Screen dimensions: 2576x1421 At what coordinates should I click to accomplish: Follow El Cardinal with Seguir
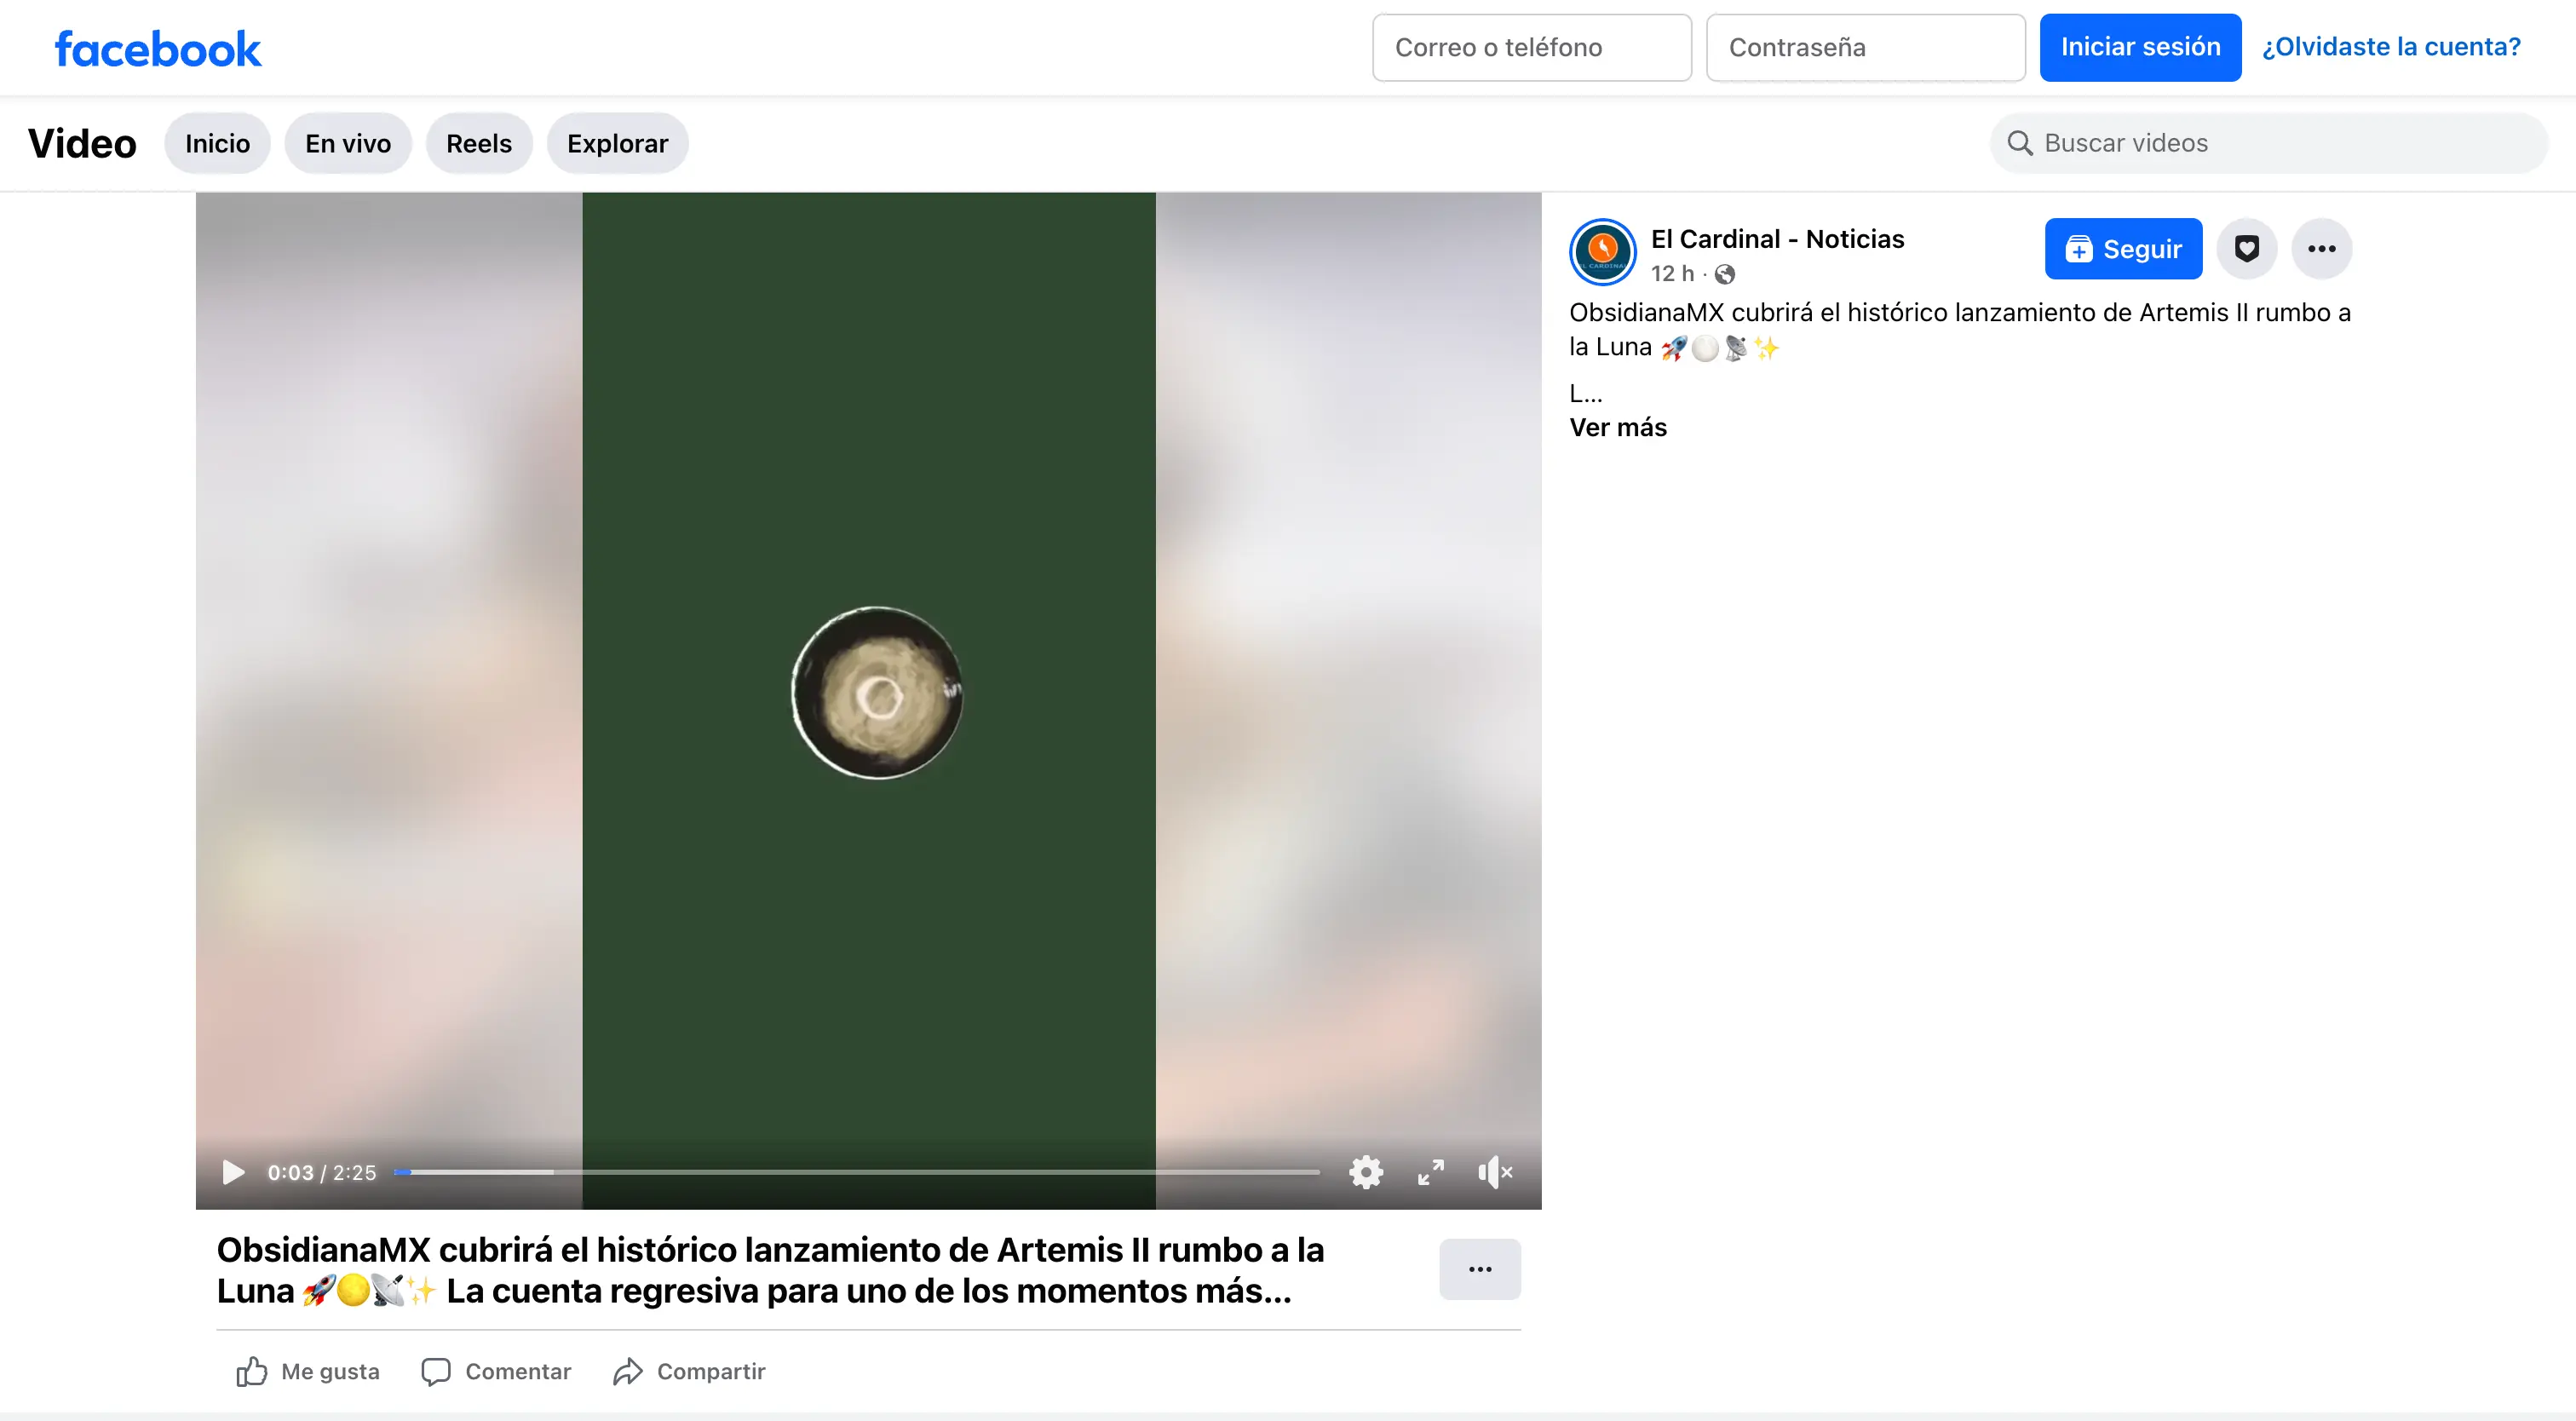[x=2122, y=249]
